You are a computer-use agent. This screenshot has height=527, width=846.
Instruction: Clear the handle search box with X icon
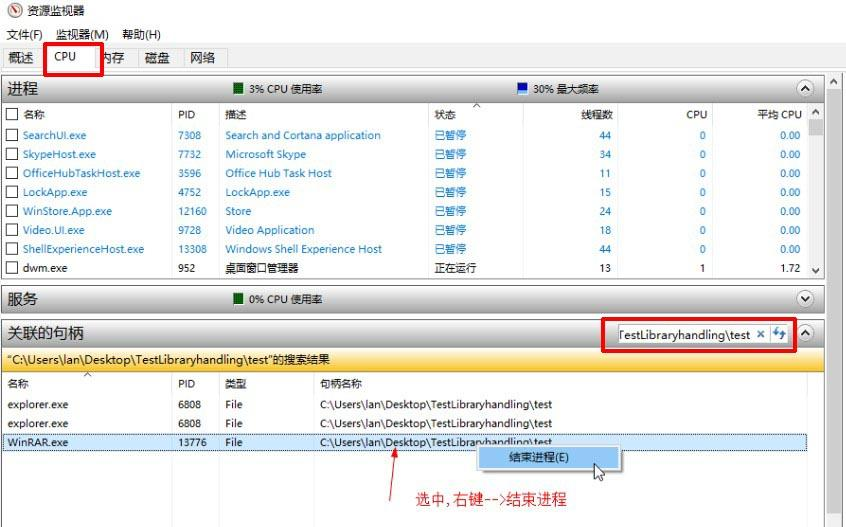tap(761, 334)
